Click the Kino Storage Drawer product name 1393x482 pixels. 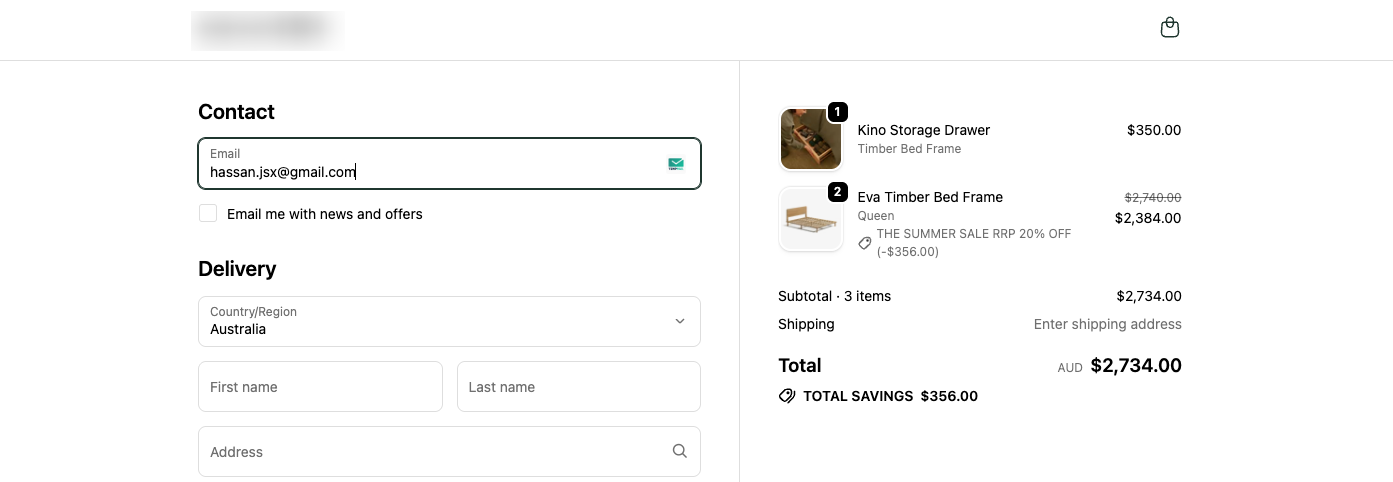point(924,130)
